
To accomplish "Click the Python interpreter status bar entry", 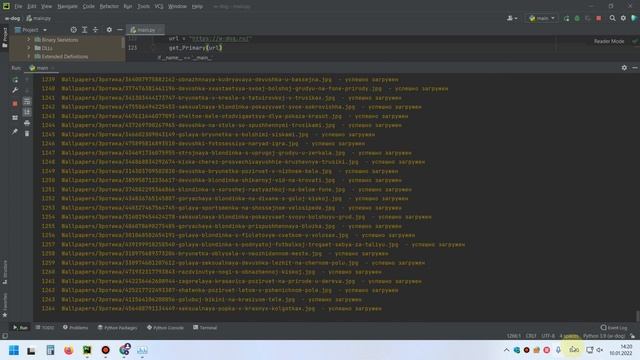I will 604,336.
